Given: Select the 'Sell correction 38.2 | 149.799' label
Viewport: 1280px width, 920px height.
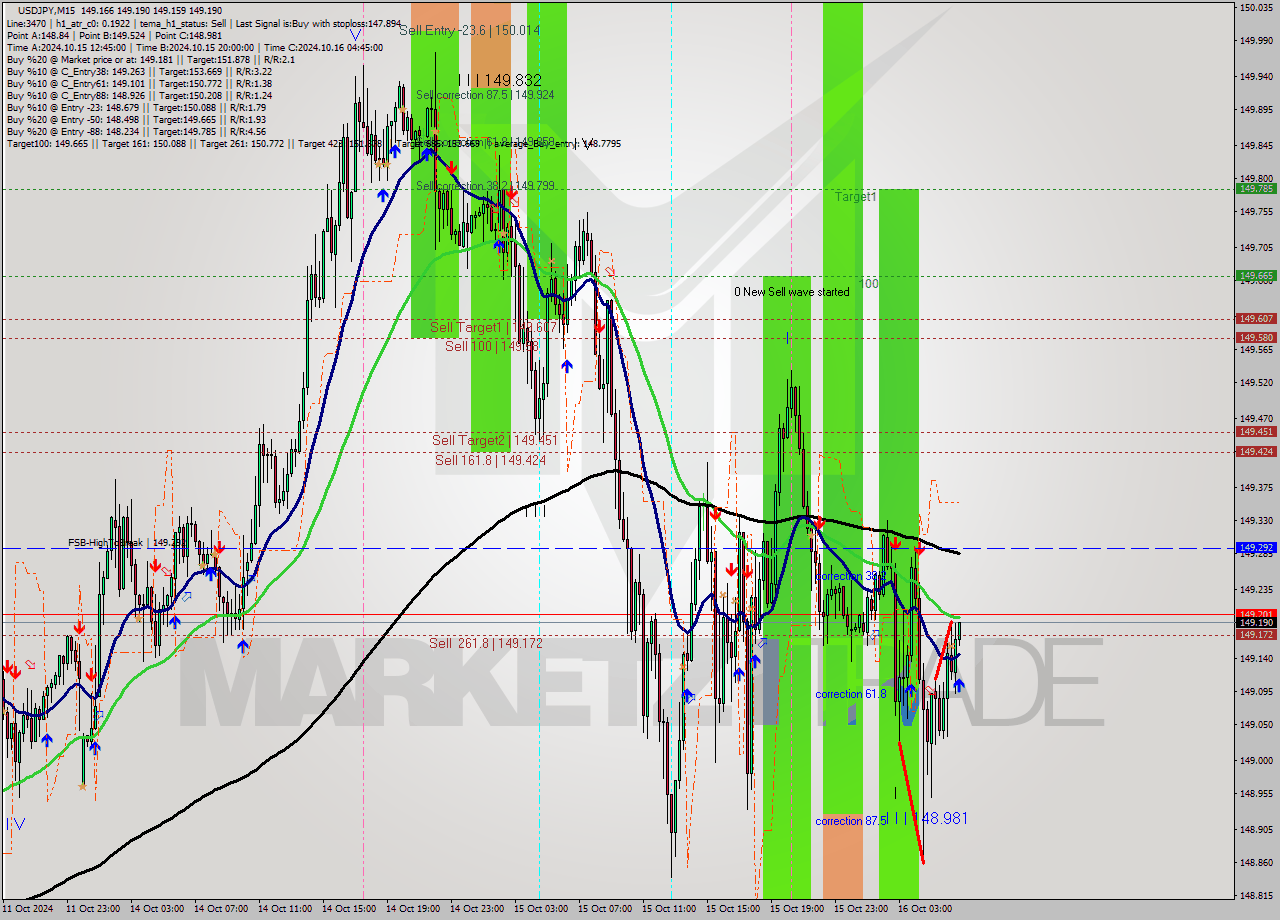Looking at the screenshot, I should 485,186.
